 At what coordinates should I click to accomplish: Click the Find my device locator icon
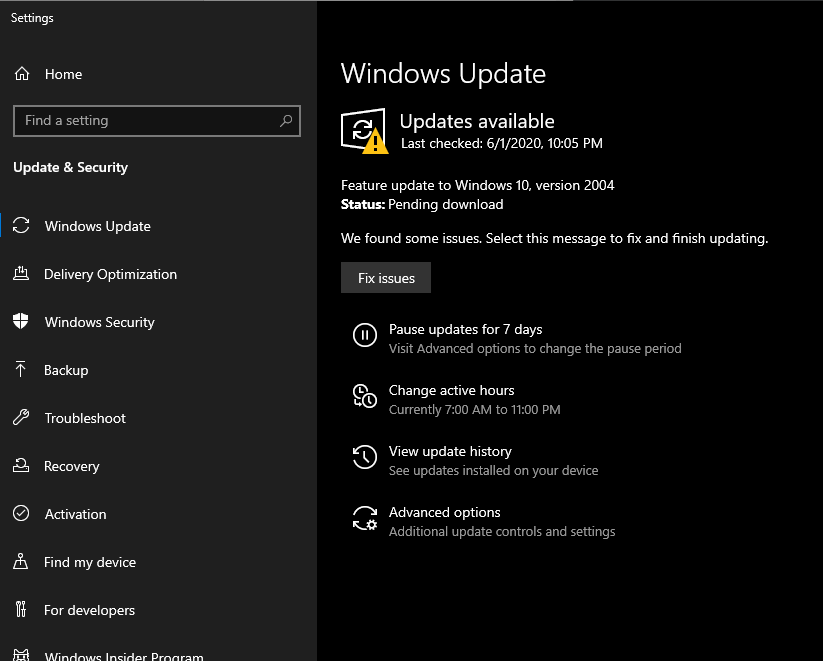point(20,561)
